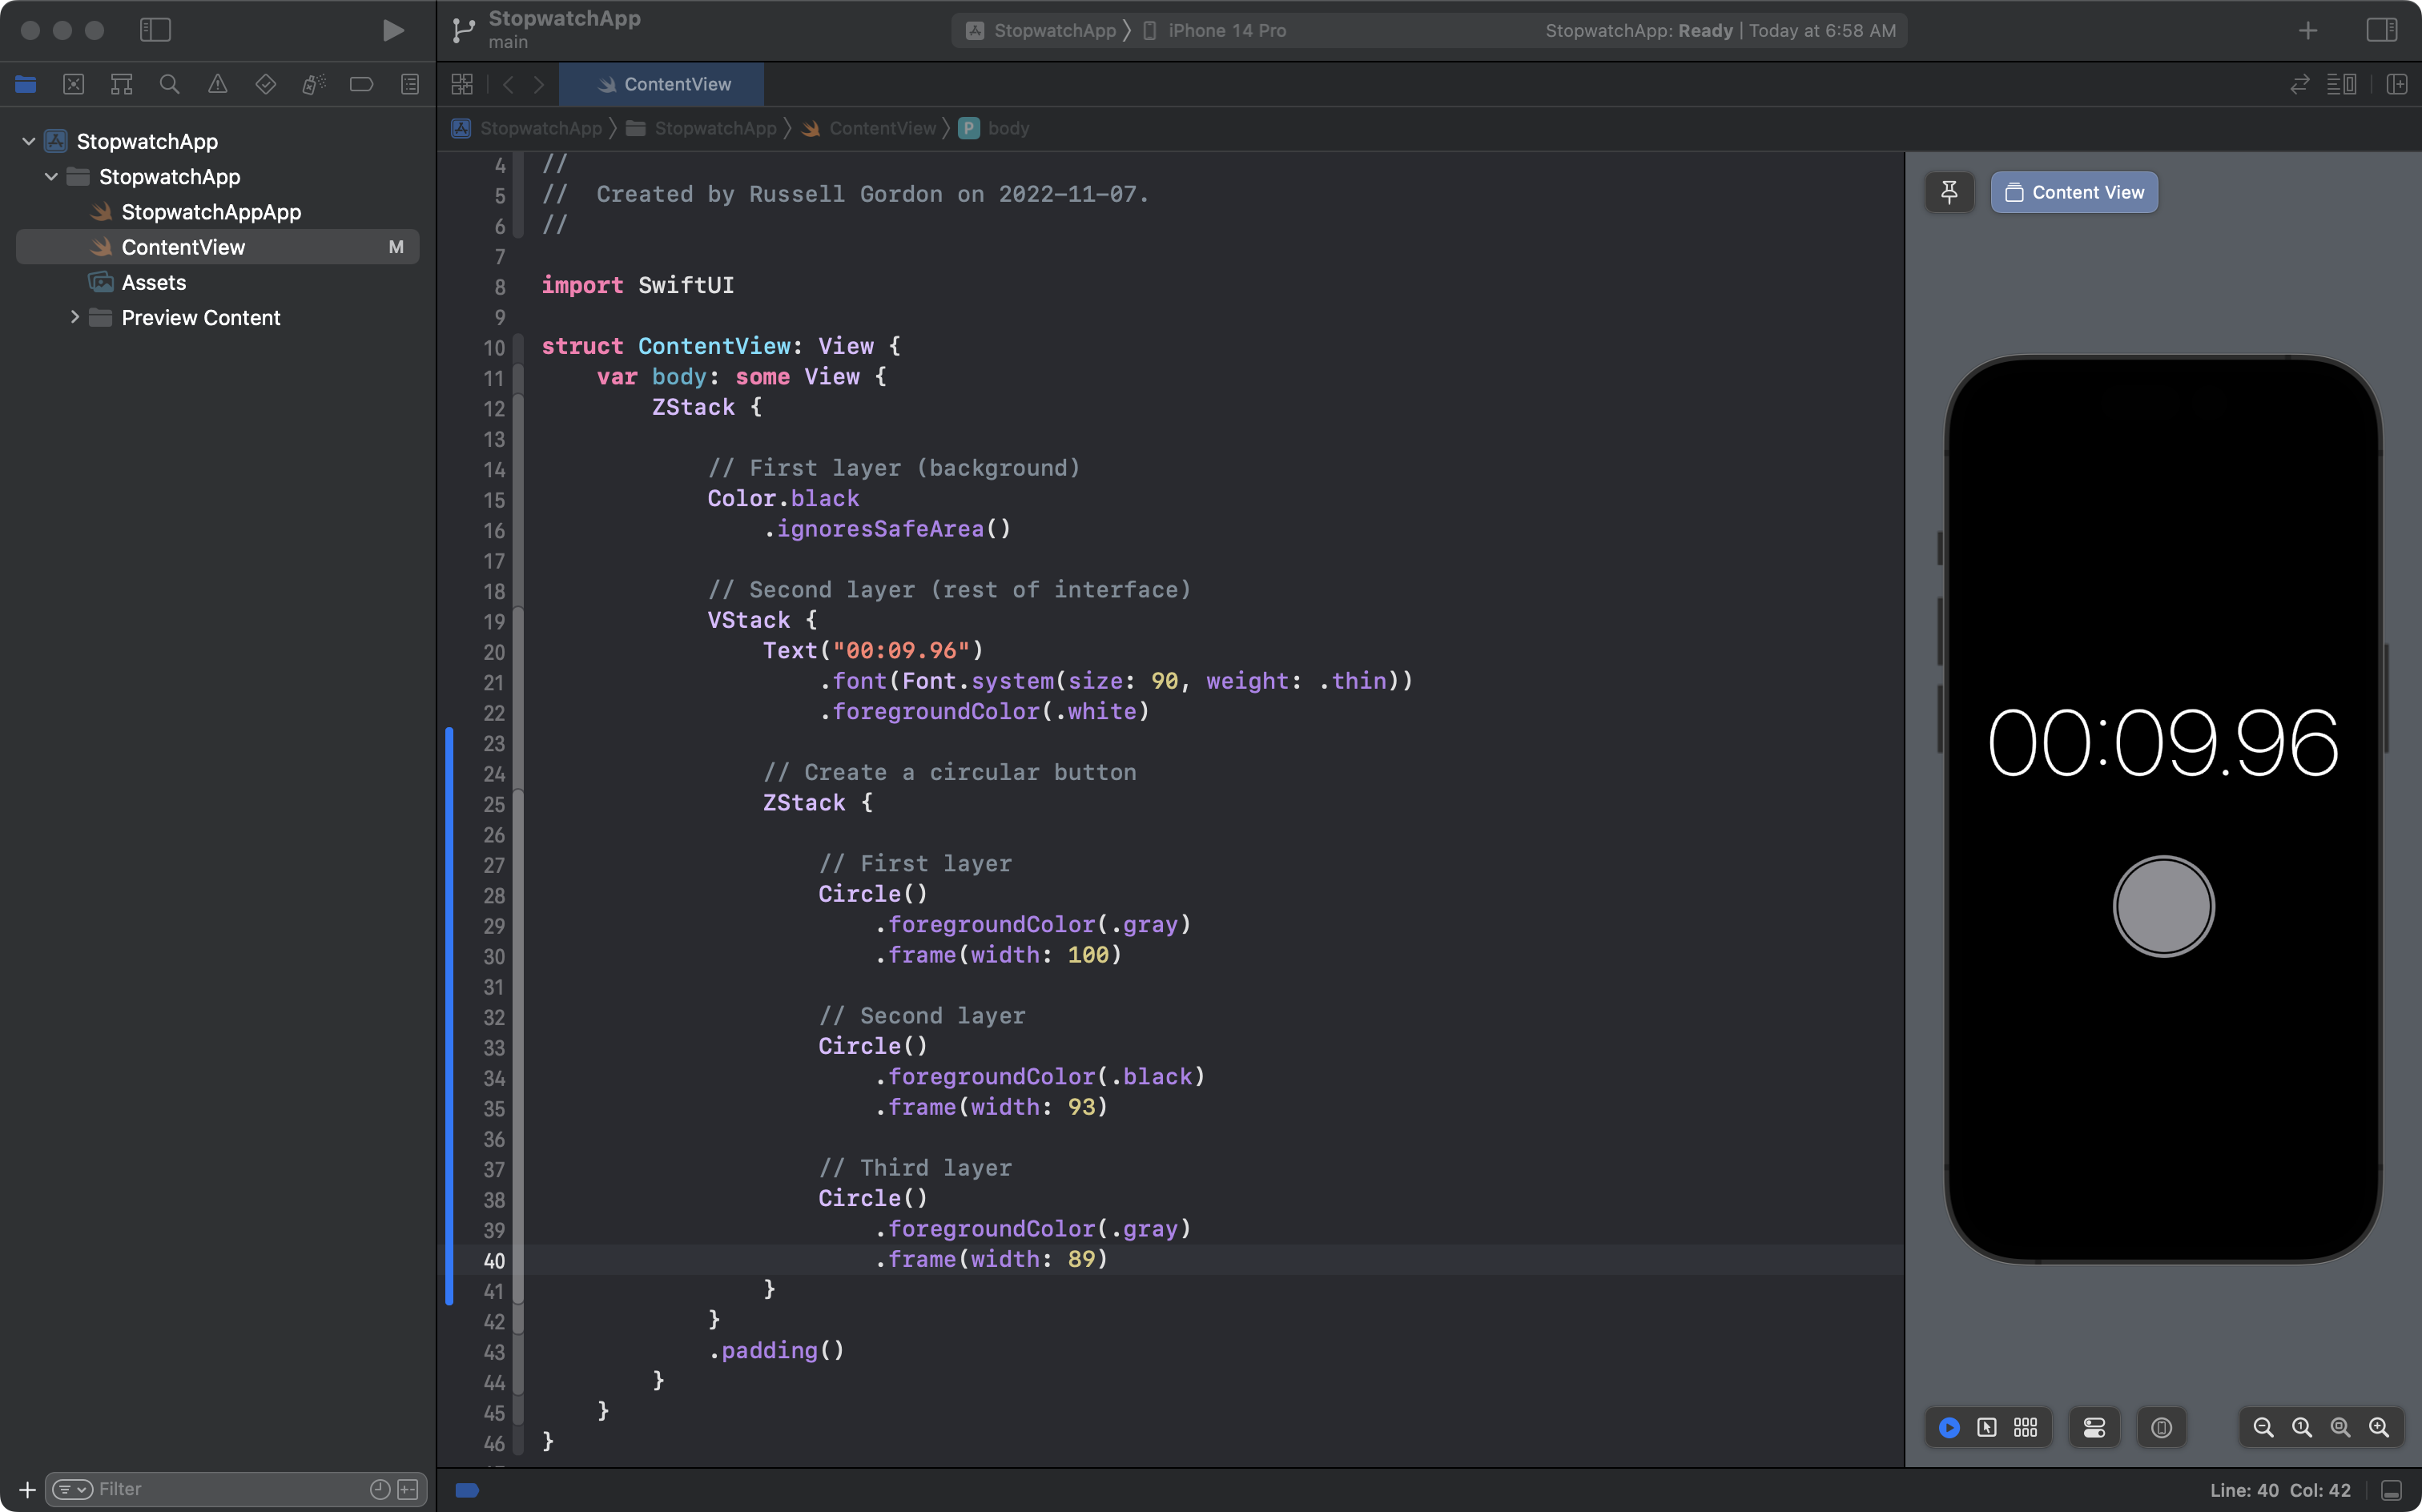
Task: Click the Run button to build app
Action: click(x=392, y=30)
